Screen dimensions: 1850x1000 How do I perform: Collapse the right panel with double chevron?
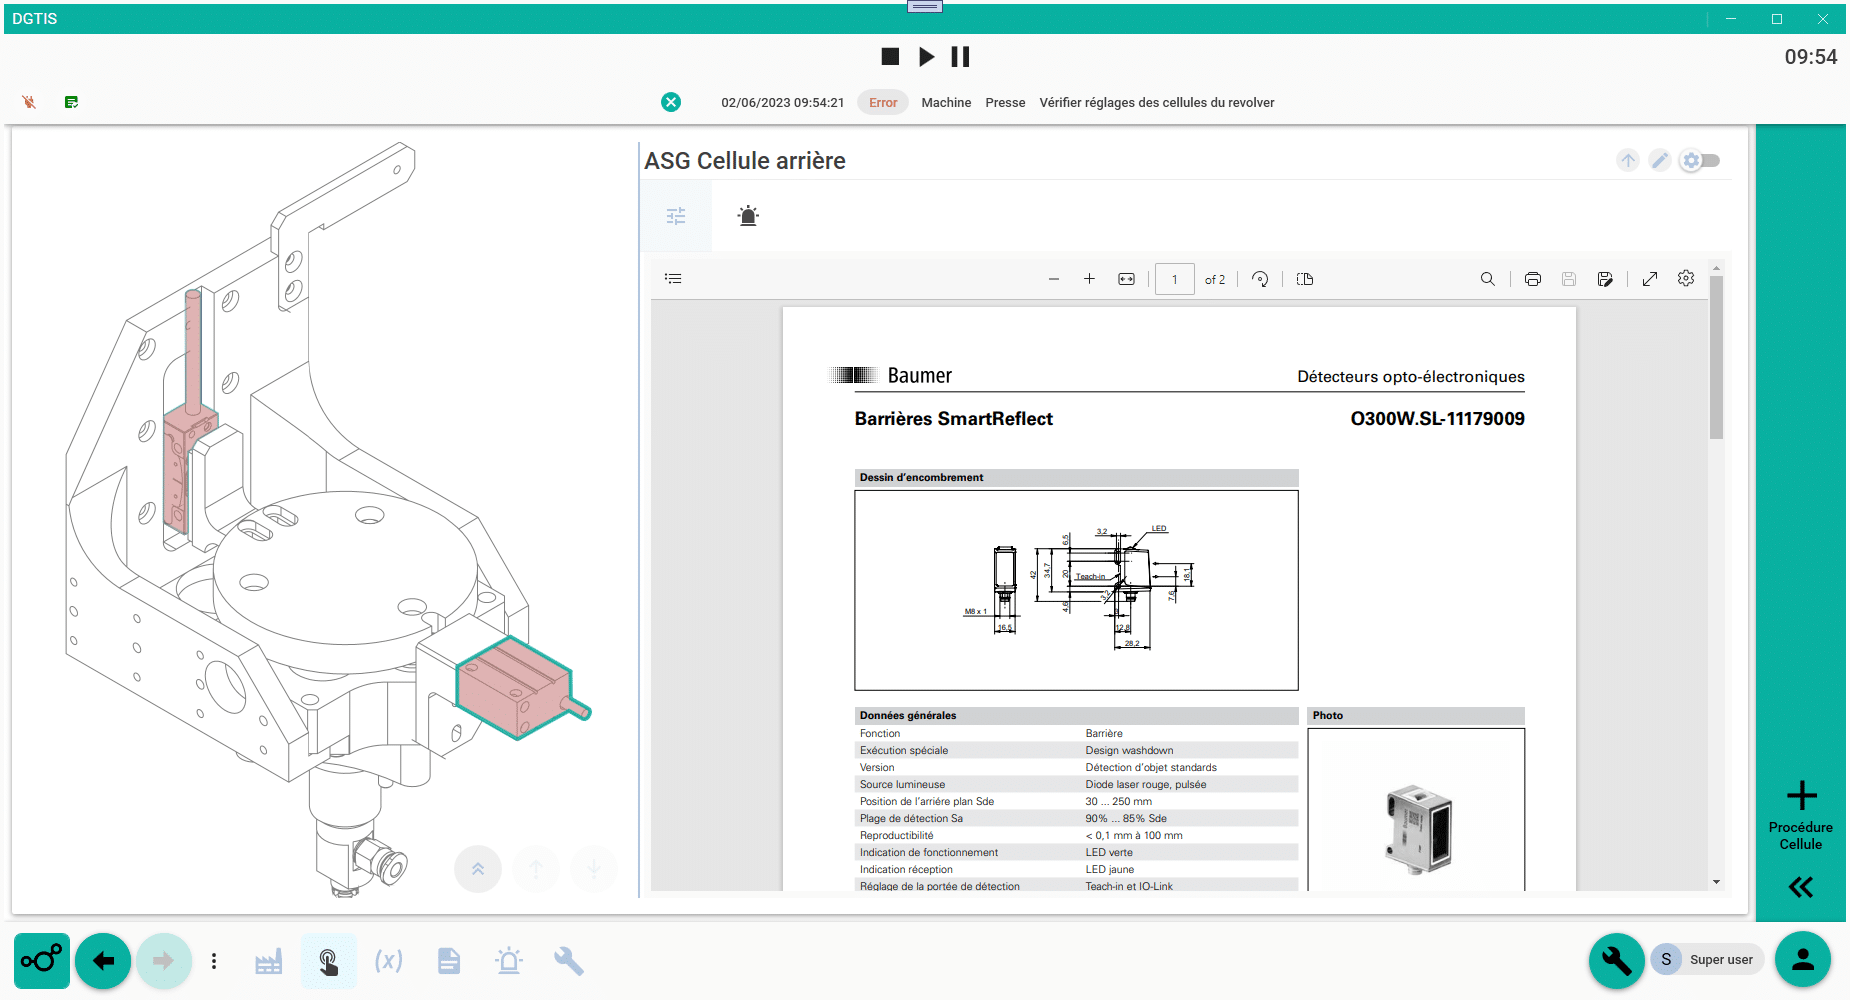(x=1800, y=887)
